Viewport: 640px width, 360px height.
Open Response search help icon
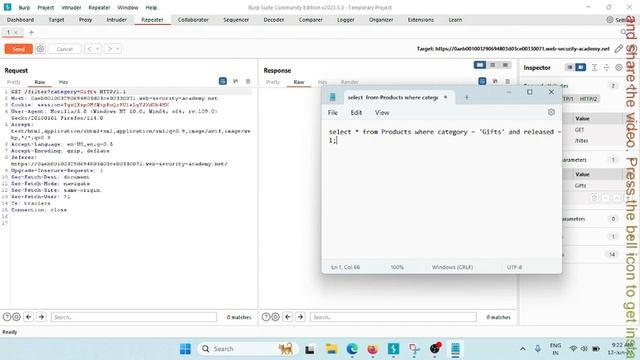[266, 317]
